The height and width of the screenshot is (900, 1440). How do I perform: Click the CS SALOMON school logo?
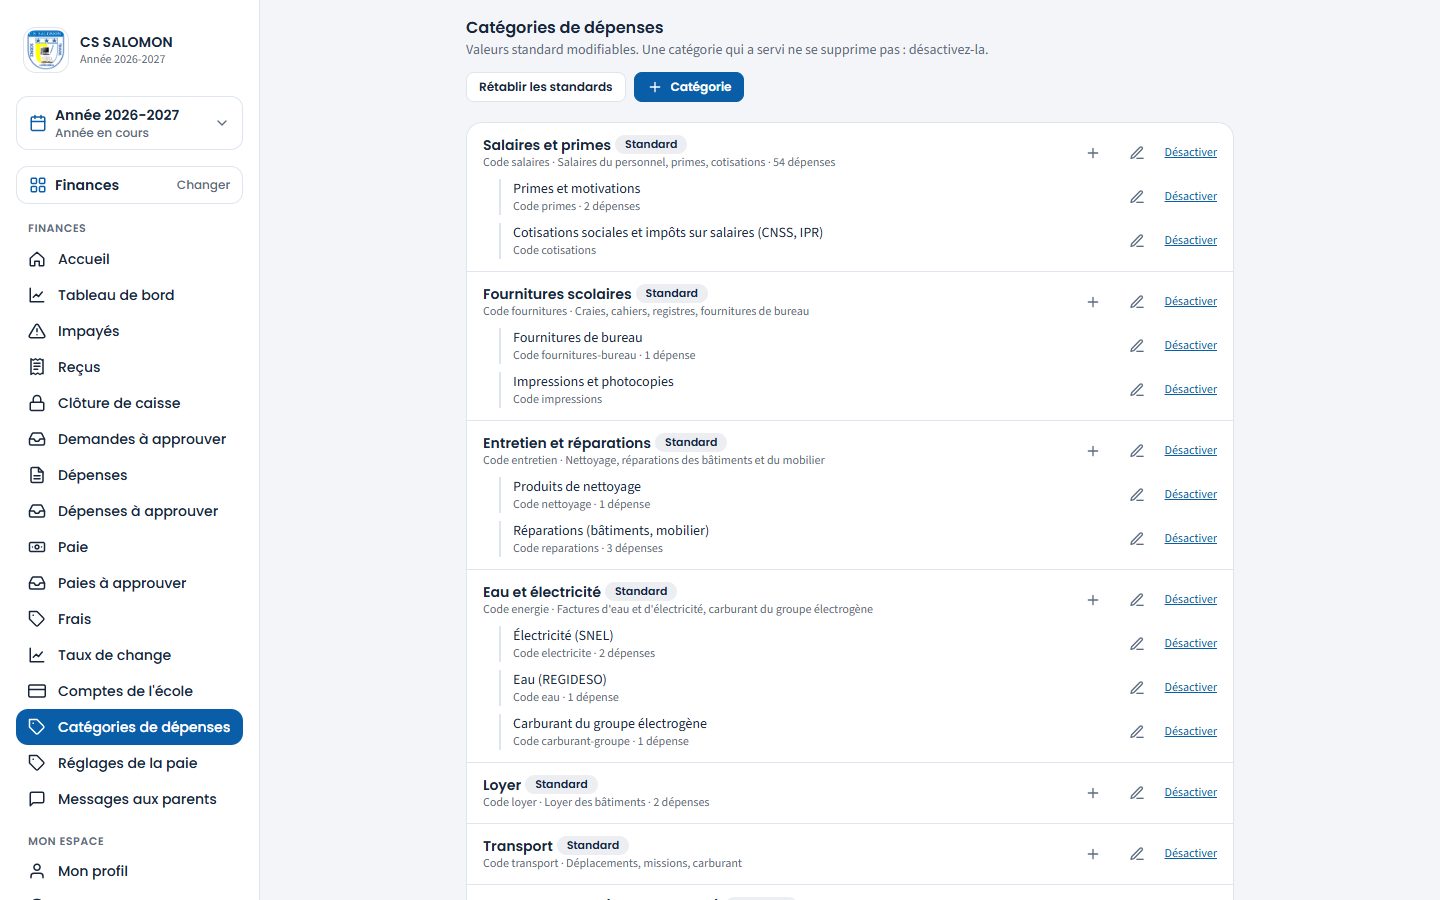tap(46, 50)
